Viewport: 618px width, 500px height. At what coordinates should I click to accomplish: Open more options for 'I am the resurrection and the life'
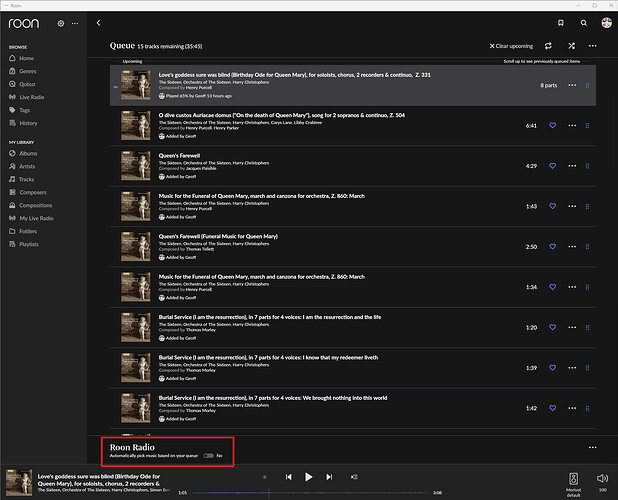click(572, 327)
